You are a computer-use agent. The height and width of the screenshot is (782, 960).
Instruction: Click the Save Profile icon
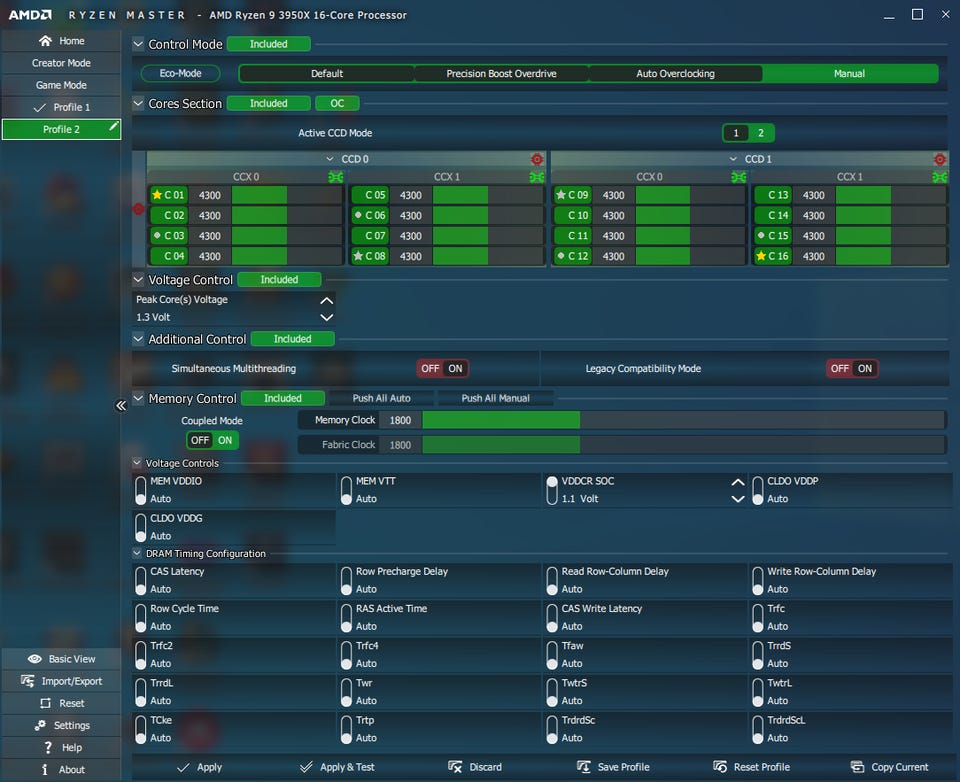583,767
